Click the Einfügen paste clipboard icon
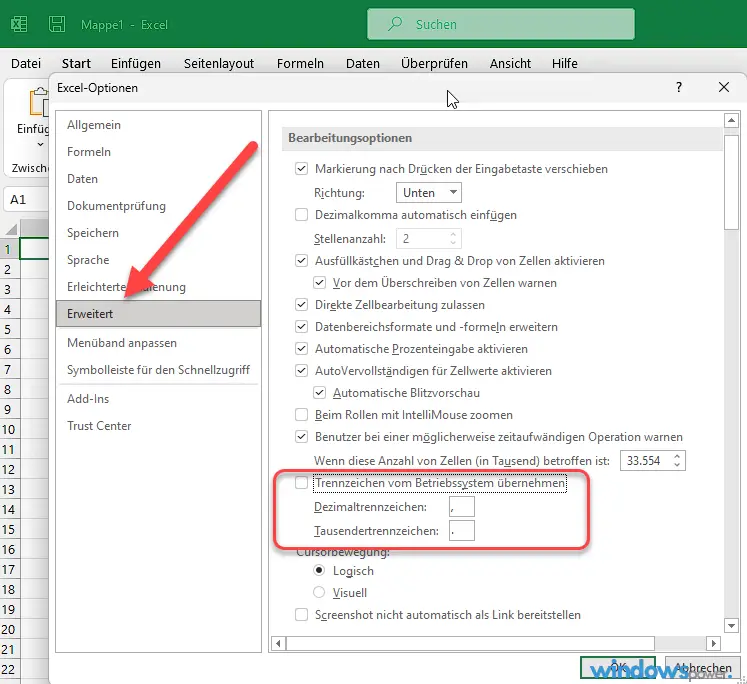 click(39, 102)
